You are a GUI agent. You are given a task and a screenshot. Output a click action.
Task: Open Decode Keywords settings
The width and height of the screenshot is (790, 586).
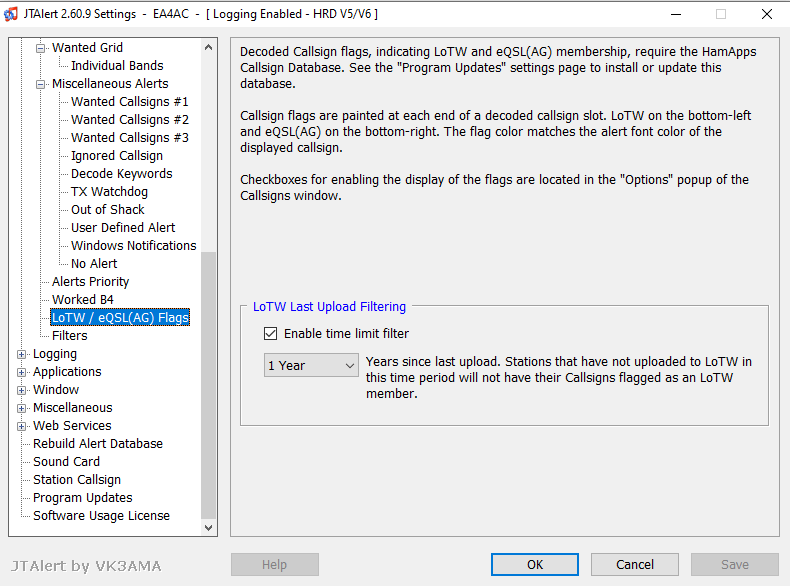[x=121, y=174]
